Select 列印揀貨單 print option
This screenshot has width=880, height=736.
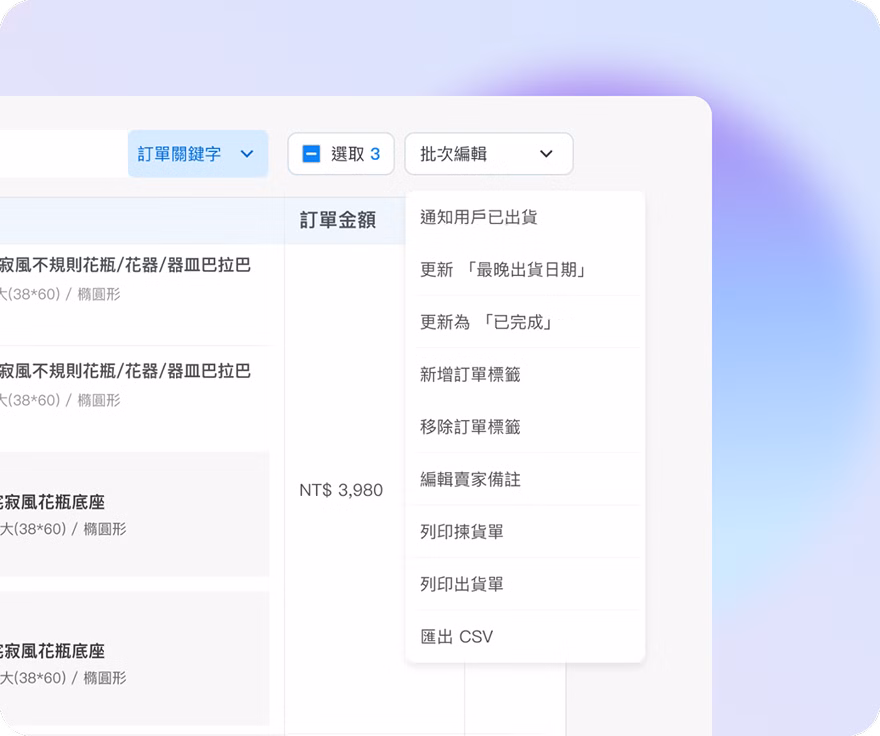click(x=525, y=532)
